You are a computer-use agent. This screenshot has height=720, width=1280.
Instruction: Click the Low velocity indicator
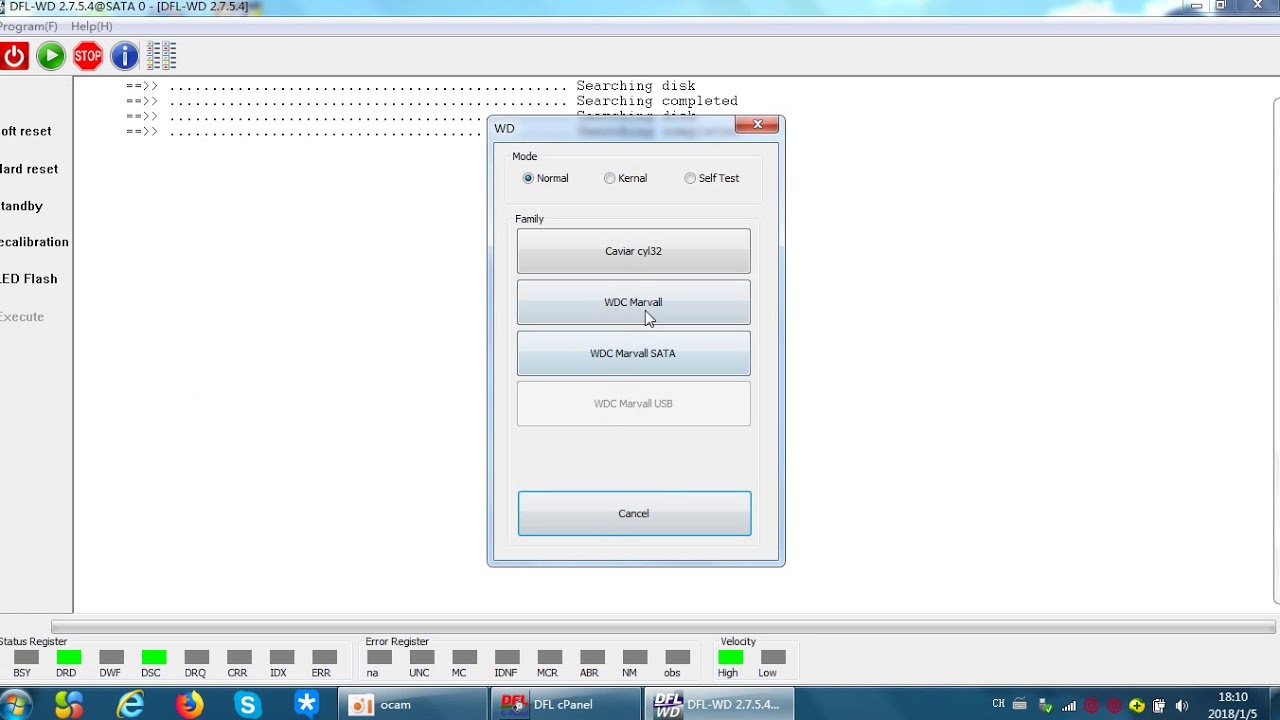(773, 657)
